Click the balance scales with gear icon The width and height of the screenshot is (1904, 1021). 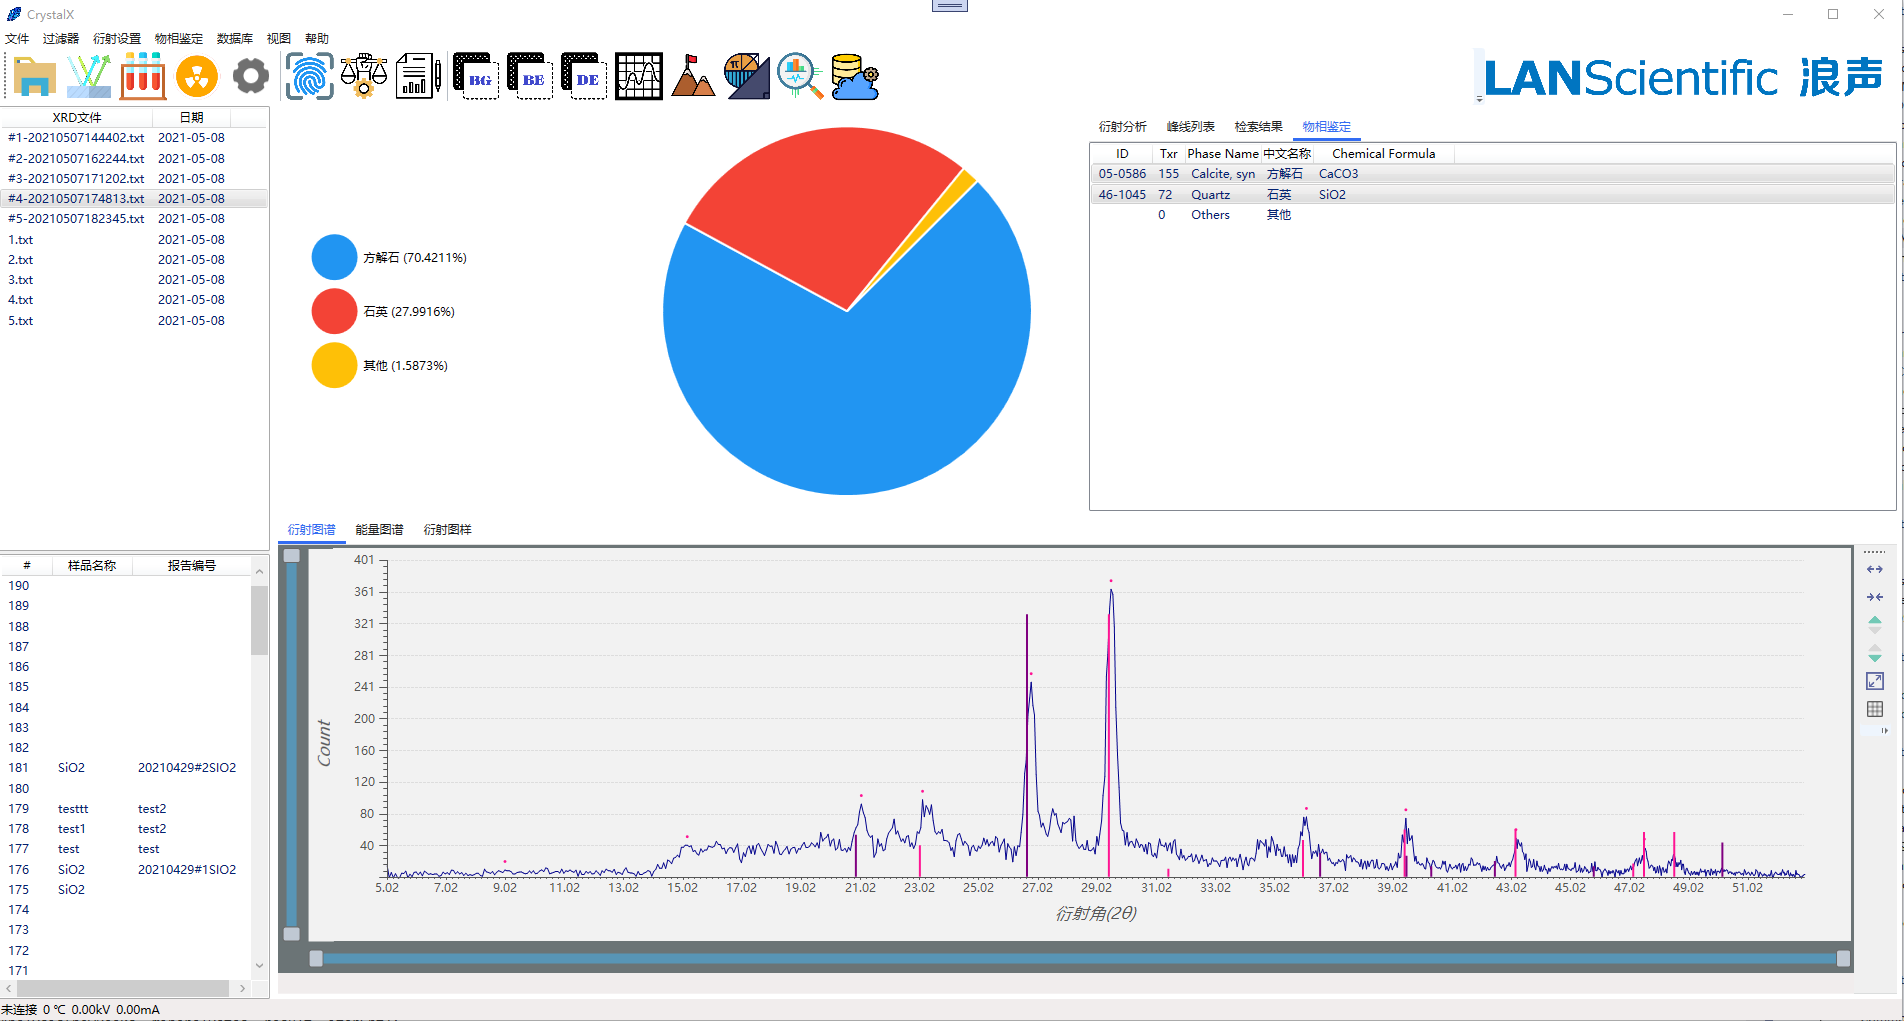tap(363, 77)
